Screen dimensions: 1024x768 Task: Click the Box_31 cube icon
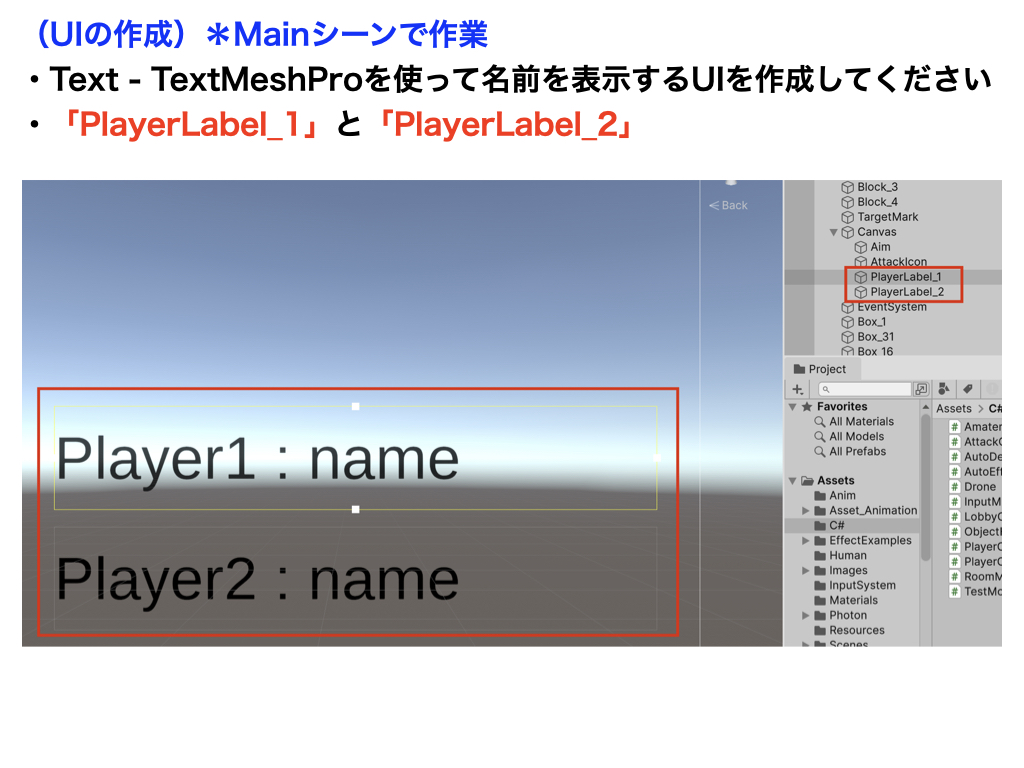click(848, 337)
